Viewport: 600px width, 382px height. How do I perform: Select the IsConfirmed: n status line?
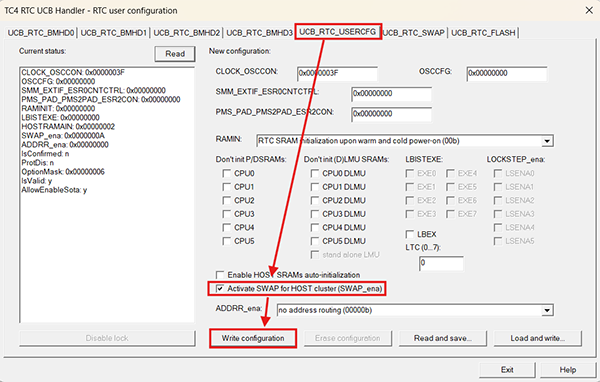[x=45, y=154]
